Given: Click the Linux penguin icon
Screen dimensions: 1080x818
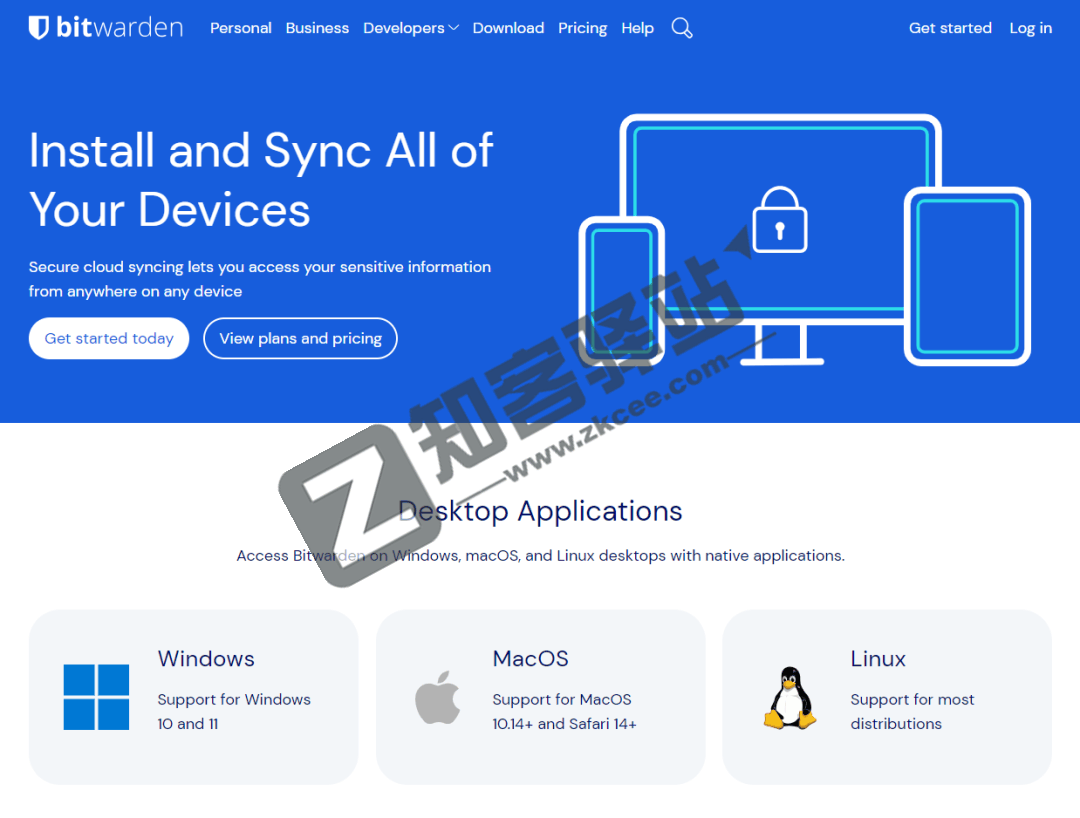Looking at the screenshot, I should pos(790,697).
